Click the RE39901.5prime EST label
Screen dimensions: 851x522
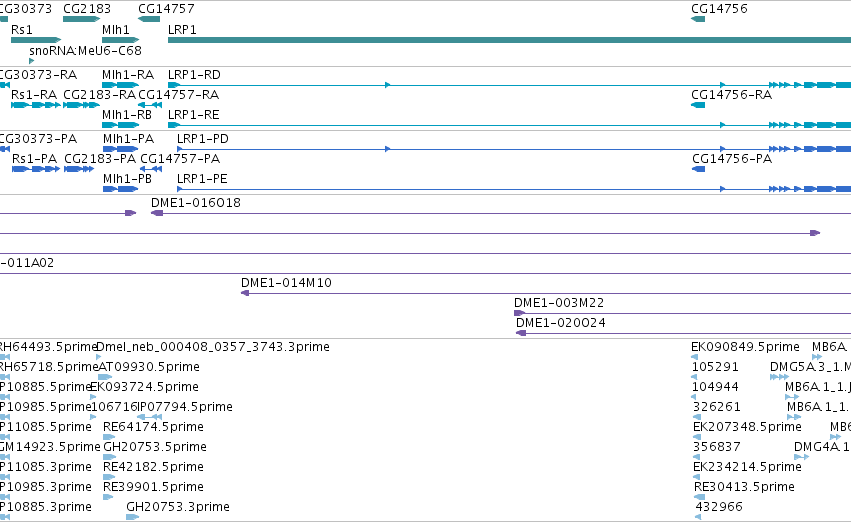(x=154, y=487)
